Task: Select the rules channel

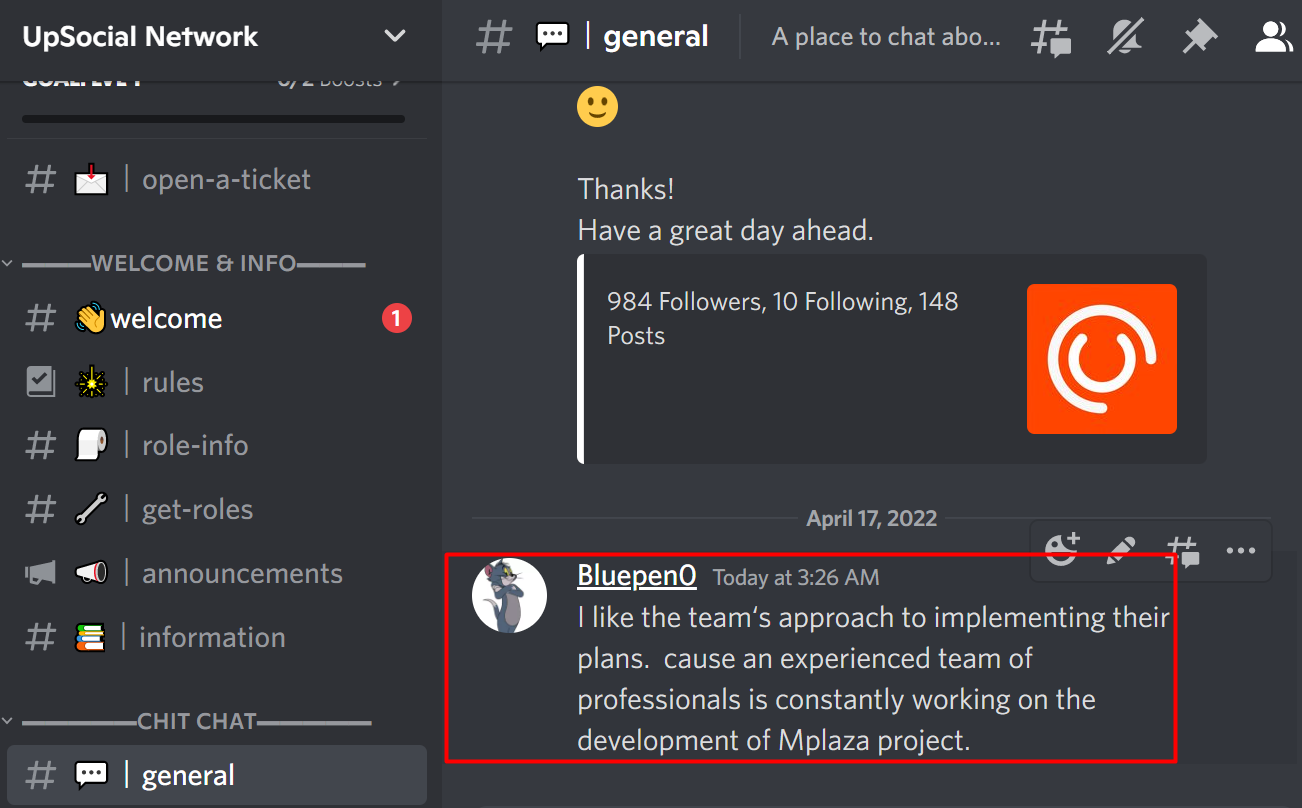Action: [x=217, y=382]
